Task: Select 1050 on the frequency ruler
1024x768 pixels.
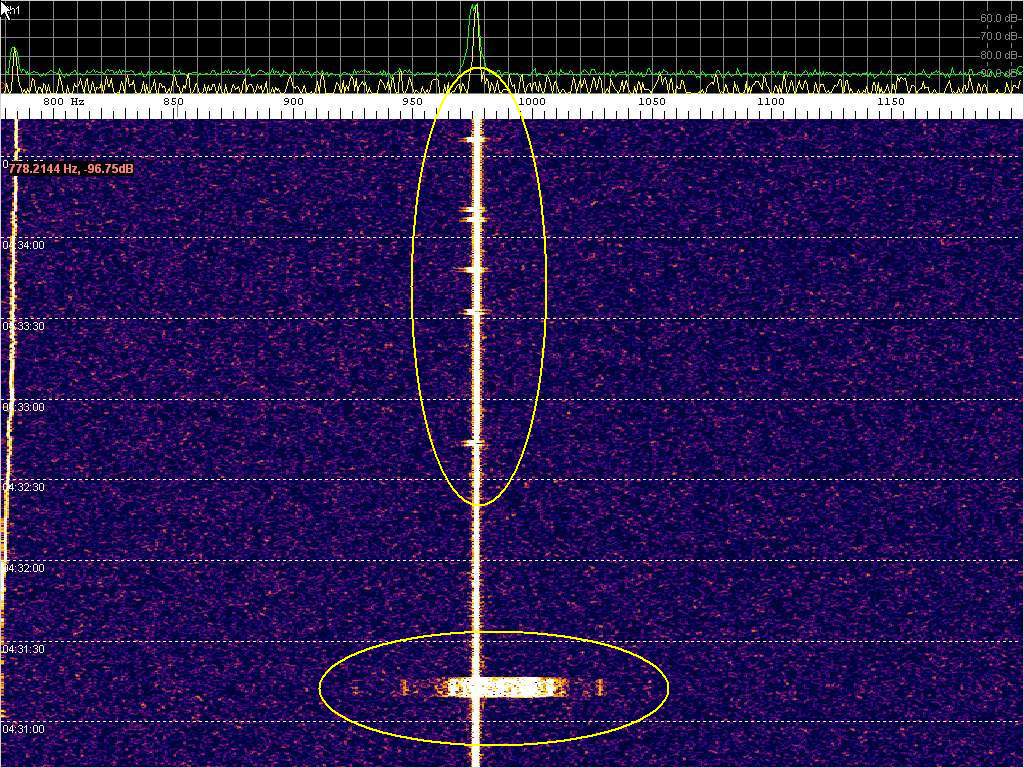Action: [651, 102]
